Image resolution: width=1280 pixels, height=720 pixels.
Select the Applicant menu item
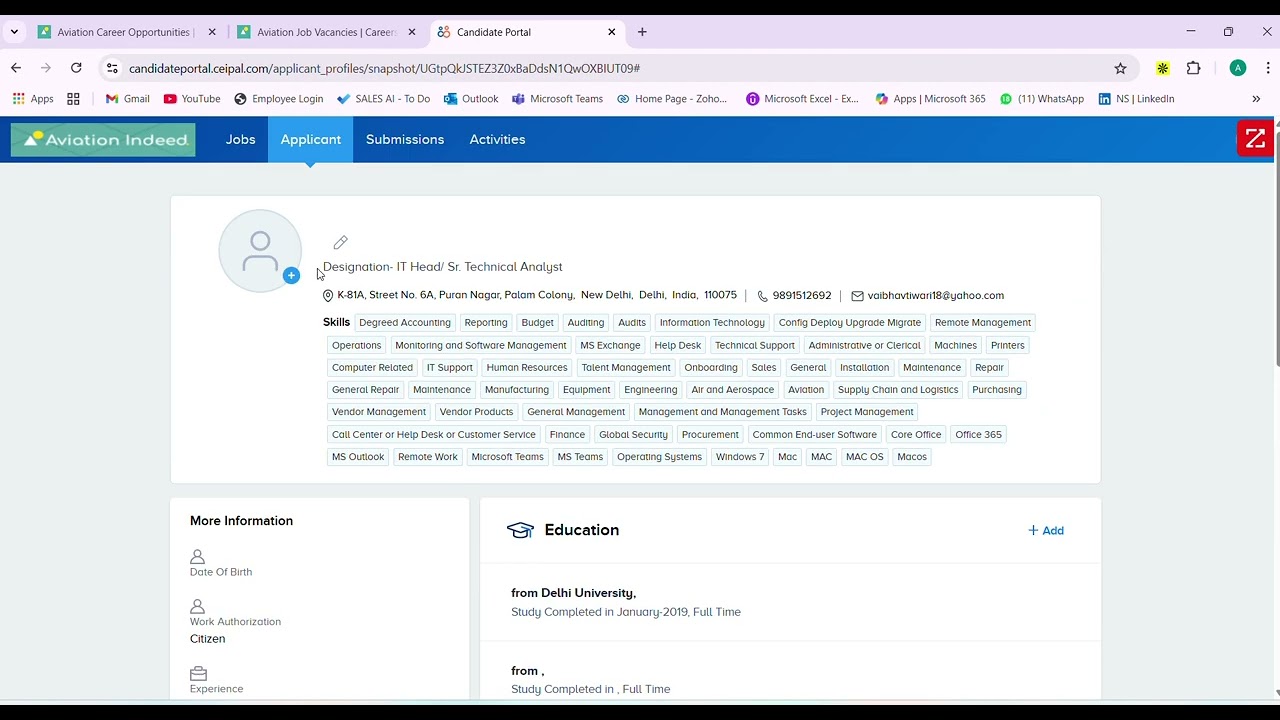click(310, 139)
